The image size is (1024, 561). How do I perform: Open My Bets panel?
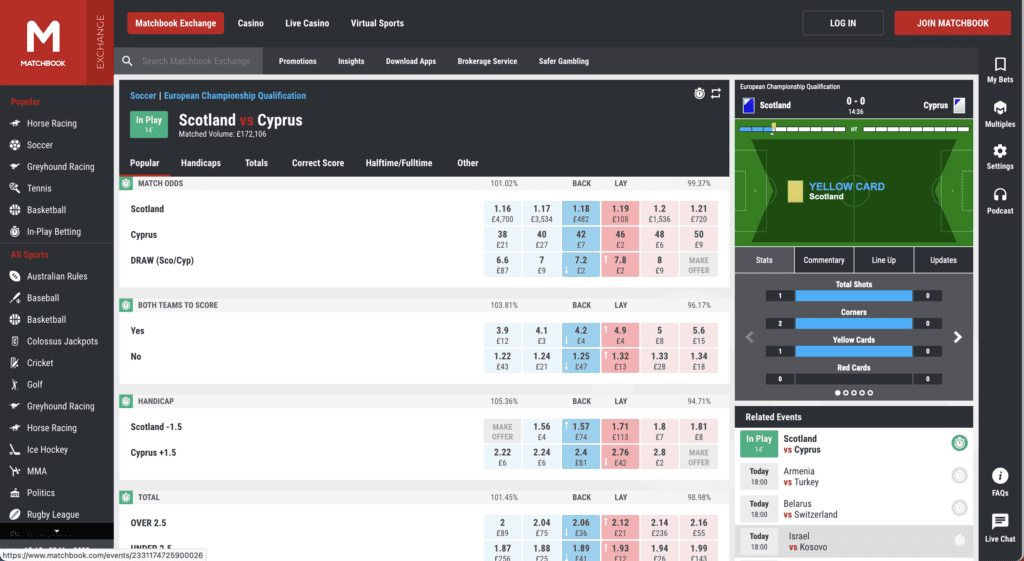click(1000, 70)
